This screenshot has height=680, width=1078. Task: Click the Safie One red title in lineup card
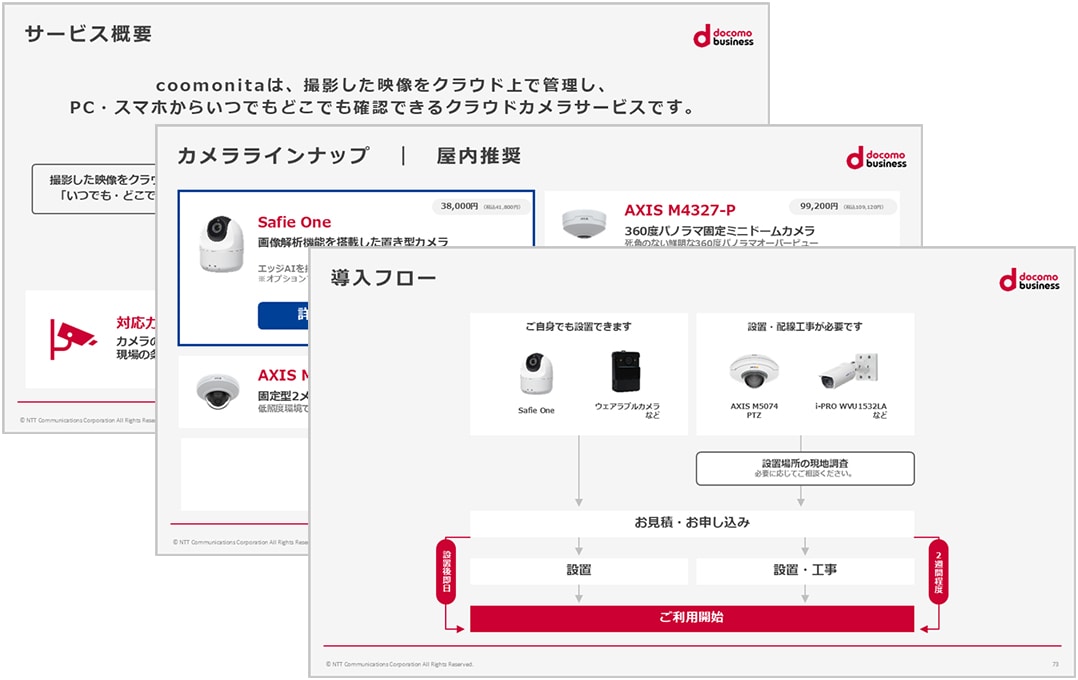(294, 222)
